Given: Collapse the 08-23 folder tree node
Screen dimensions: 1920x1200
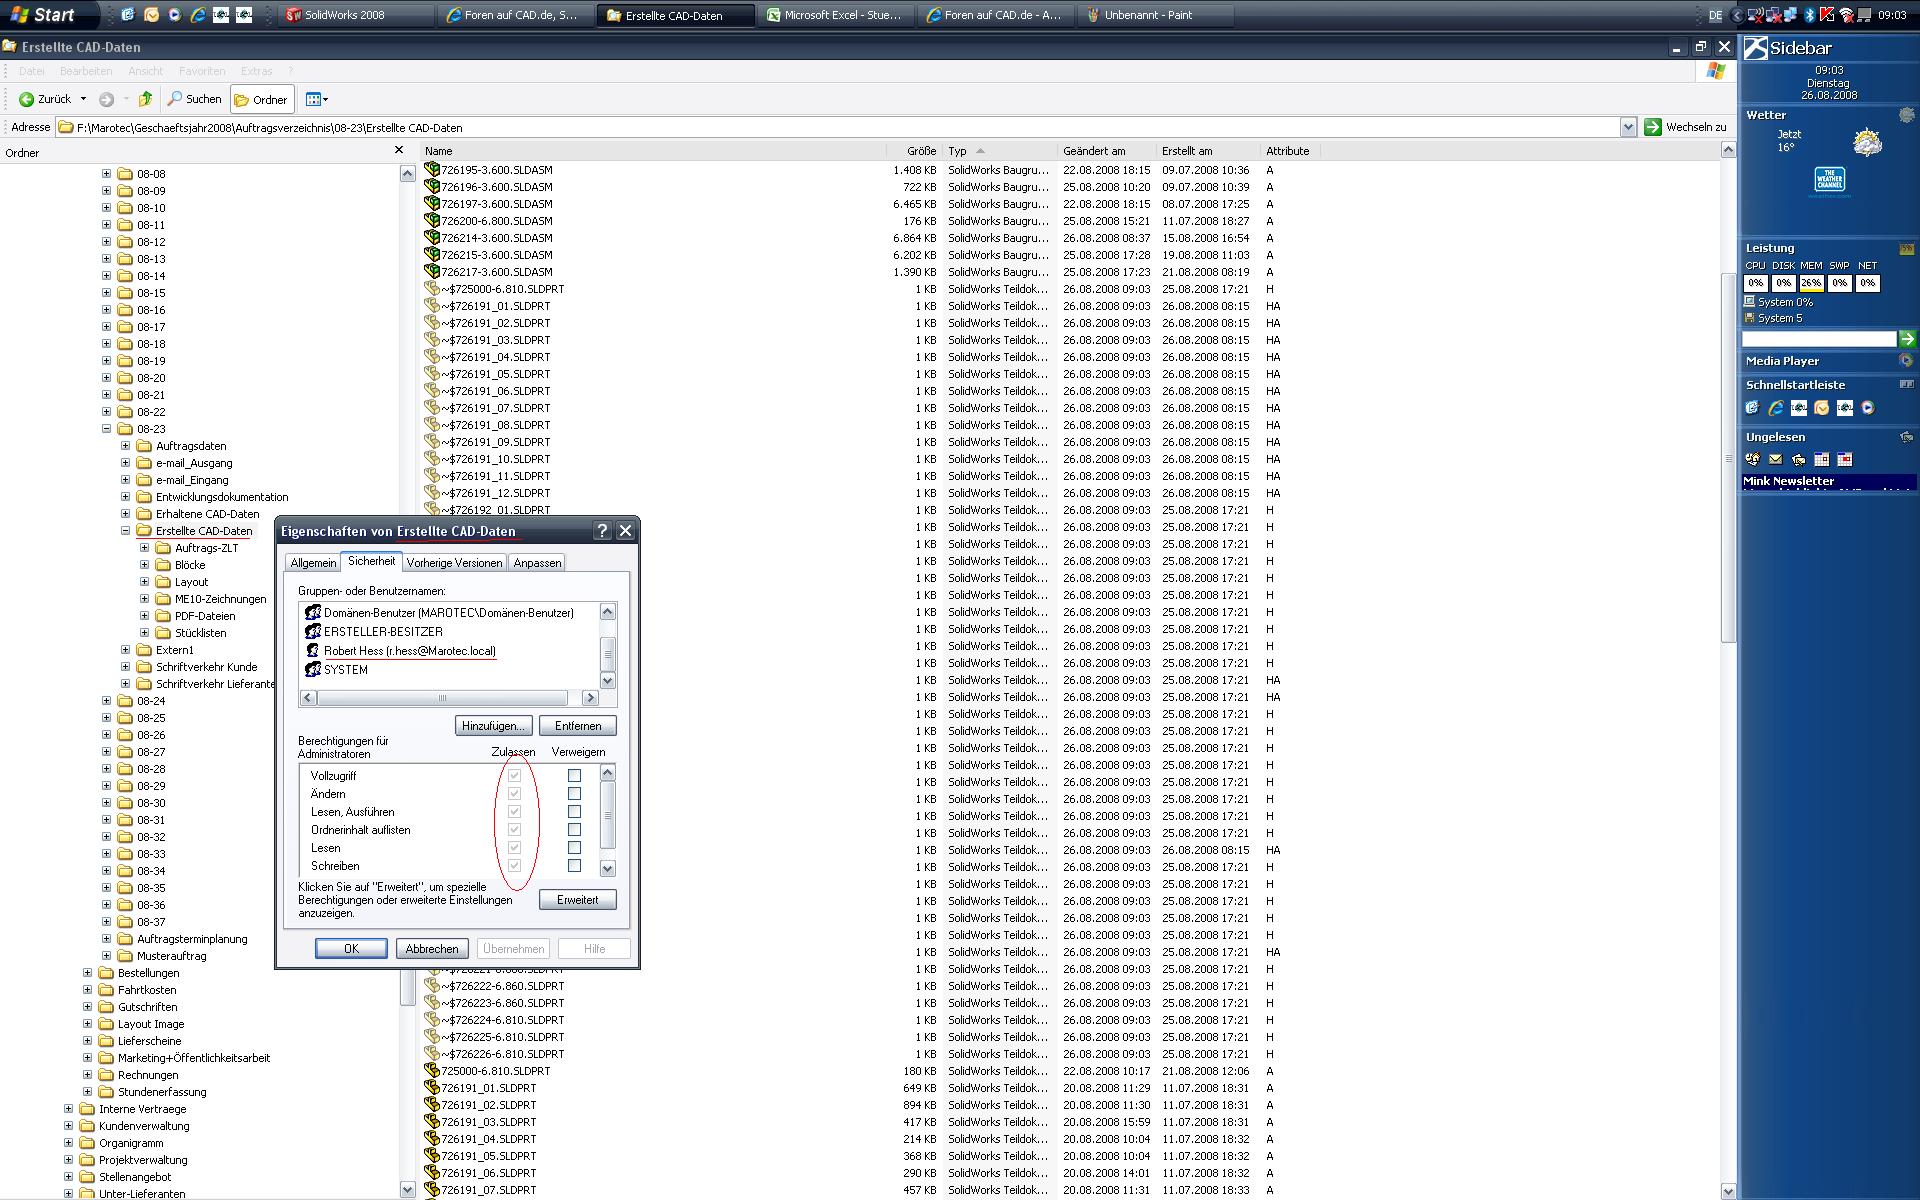Looking at the screenshot, I should (107, 429).
